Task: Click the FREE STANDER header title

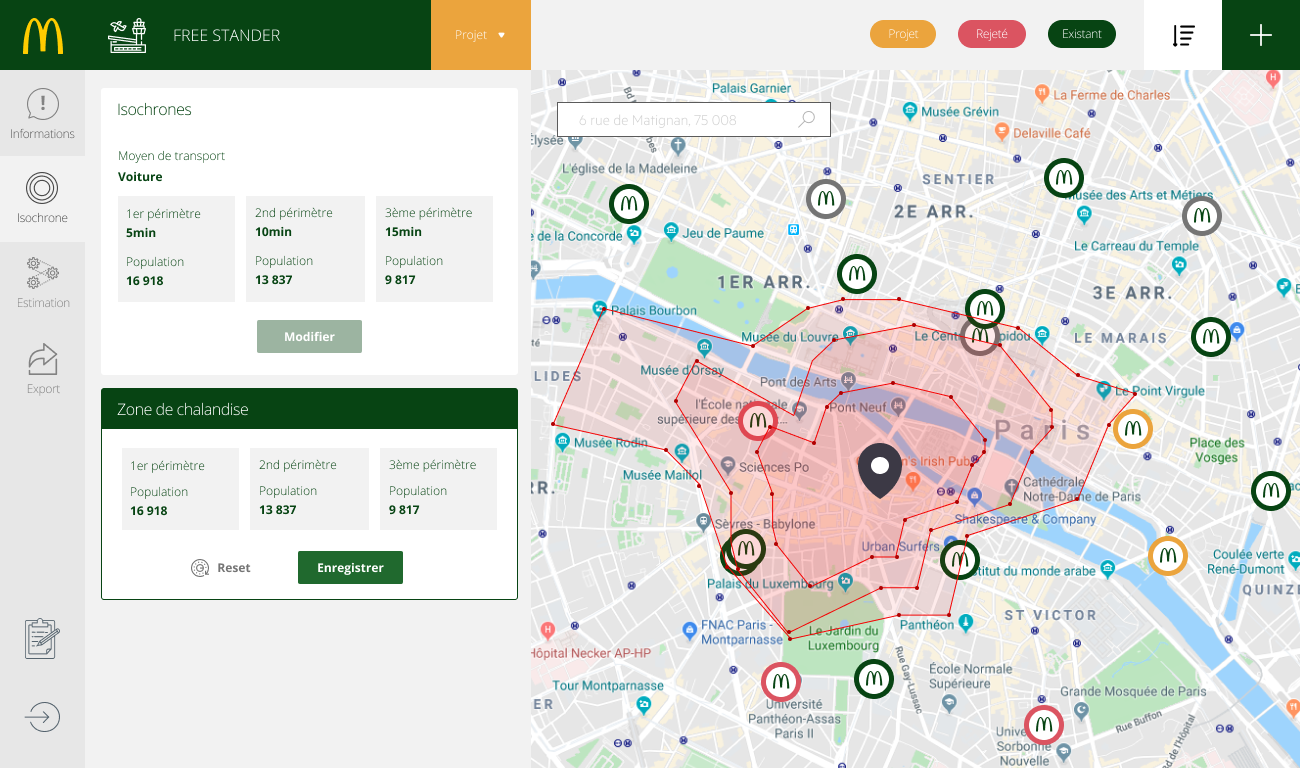Action: tap(226, 35)
